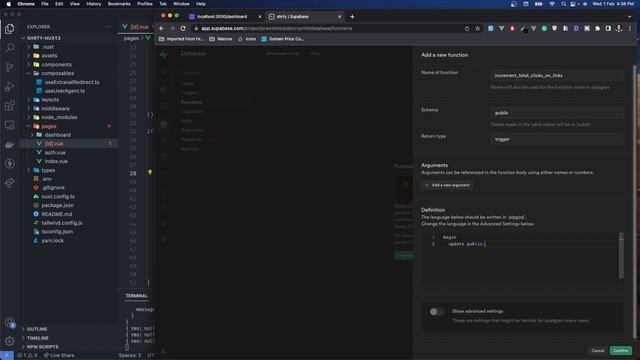Open the Wi-Fi menu bar icon

pyautogui.click(x=552, y=4)
